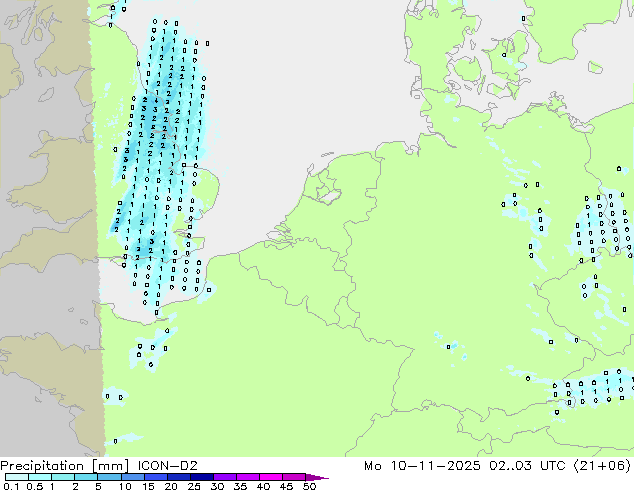Click the '45' legend value

pos(286,486)
